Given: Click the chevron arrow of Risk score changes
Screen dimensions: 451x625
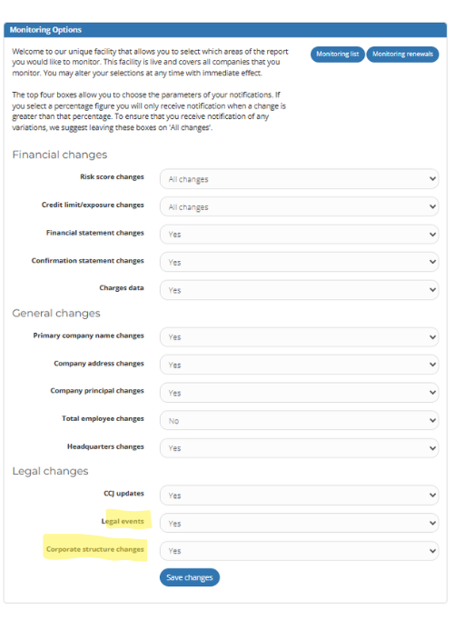Looking at the screenshot, I should [x=432, y=179].
